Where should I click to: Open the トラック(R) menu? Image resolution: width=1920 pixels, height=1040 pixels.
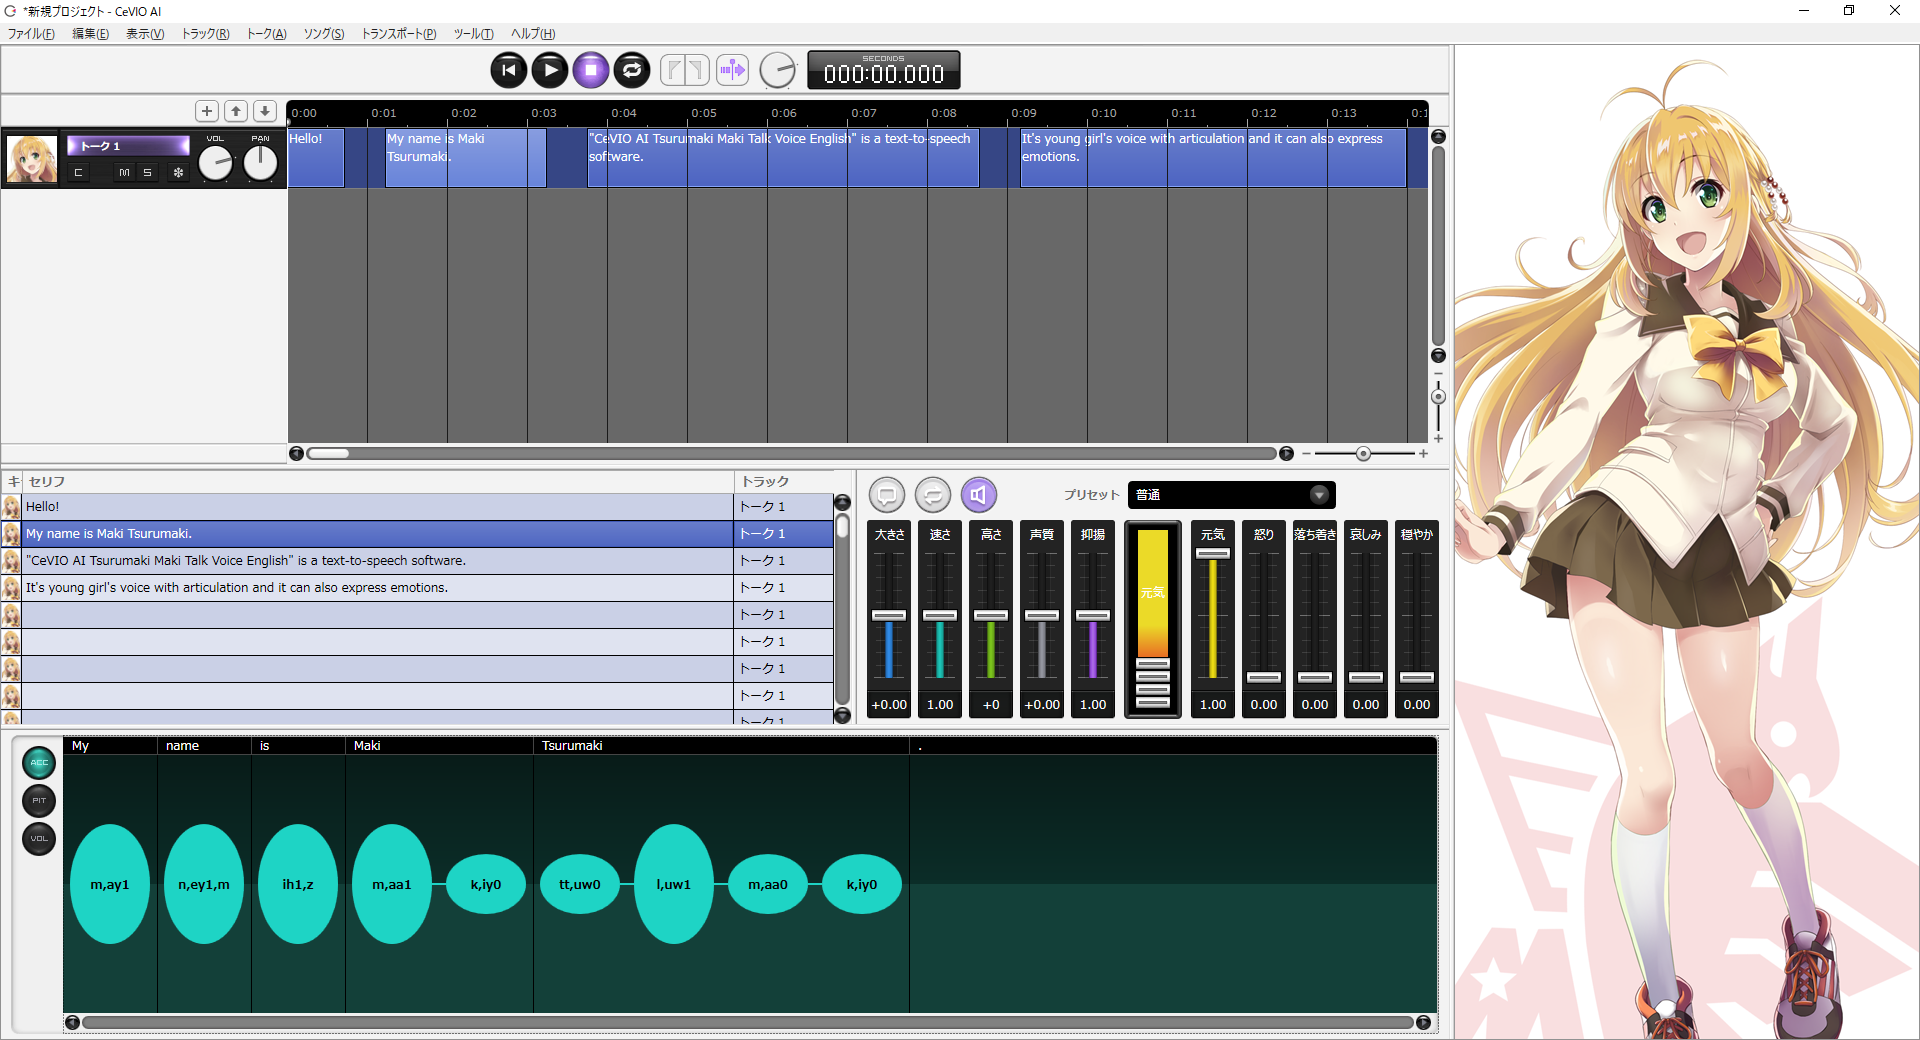tap(205, 34)
